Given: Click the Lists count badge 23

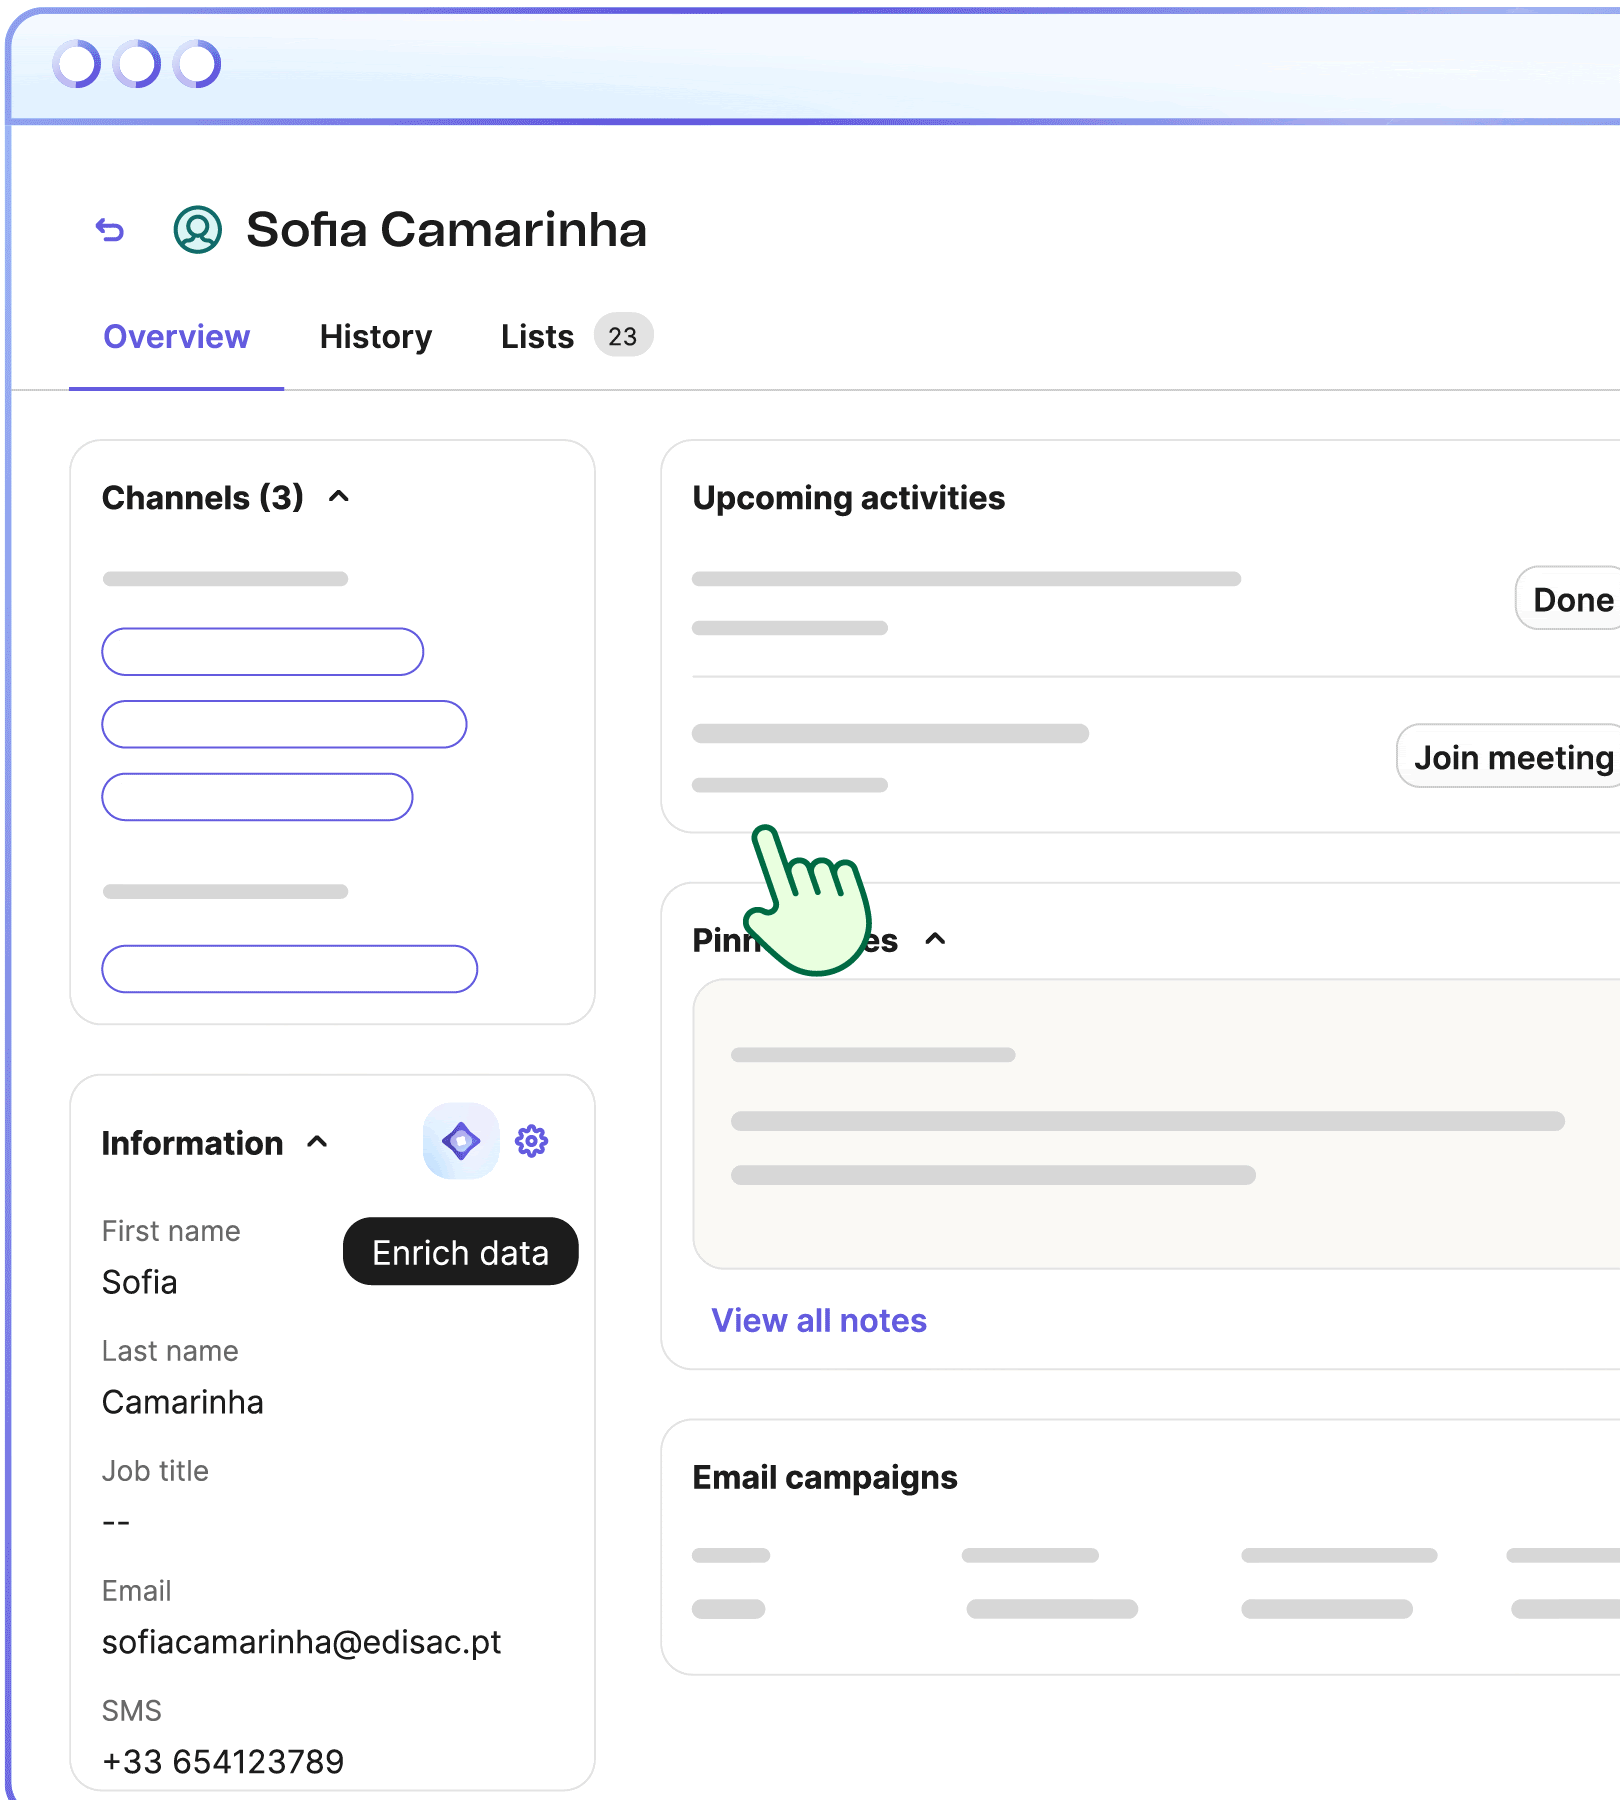Looking at the screenshot, I should (623, 336).
